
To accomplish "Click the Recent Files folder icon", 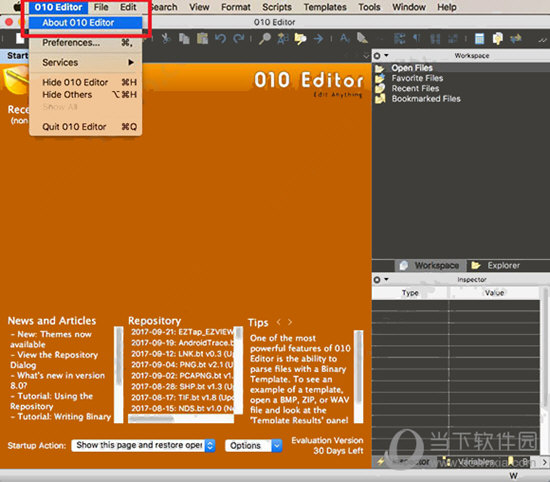I will [x=380, y=88].
